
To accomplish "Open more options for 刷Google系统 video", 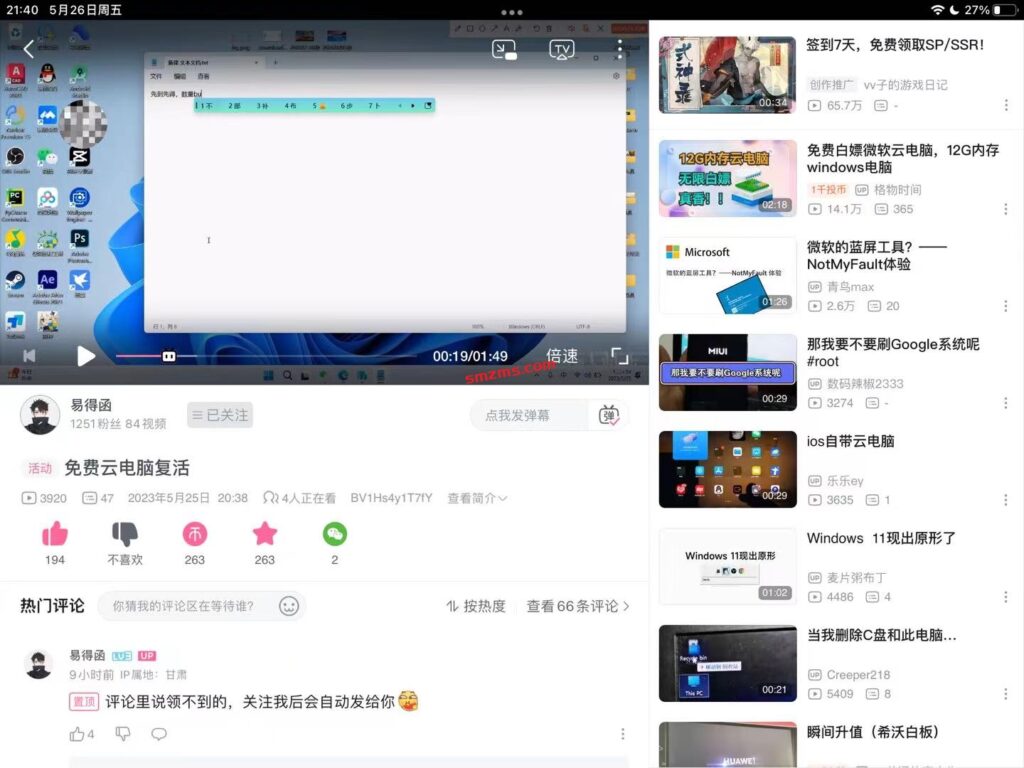I will pos(1006,403).
